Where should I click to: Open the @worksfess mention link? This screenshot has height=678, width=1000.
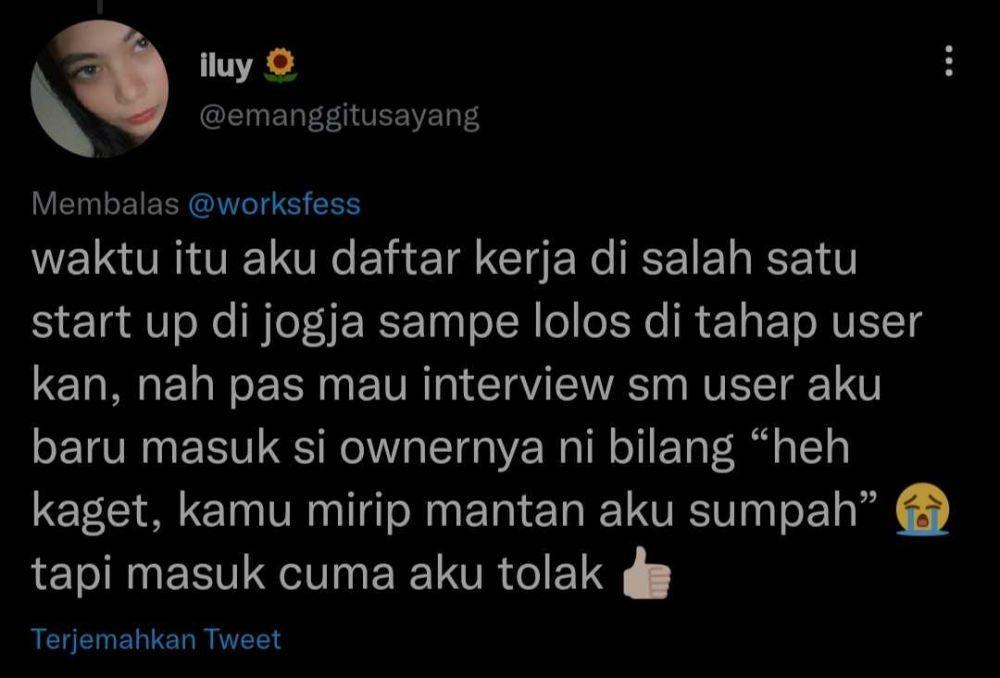(x=274, y=205)
